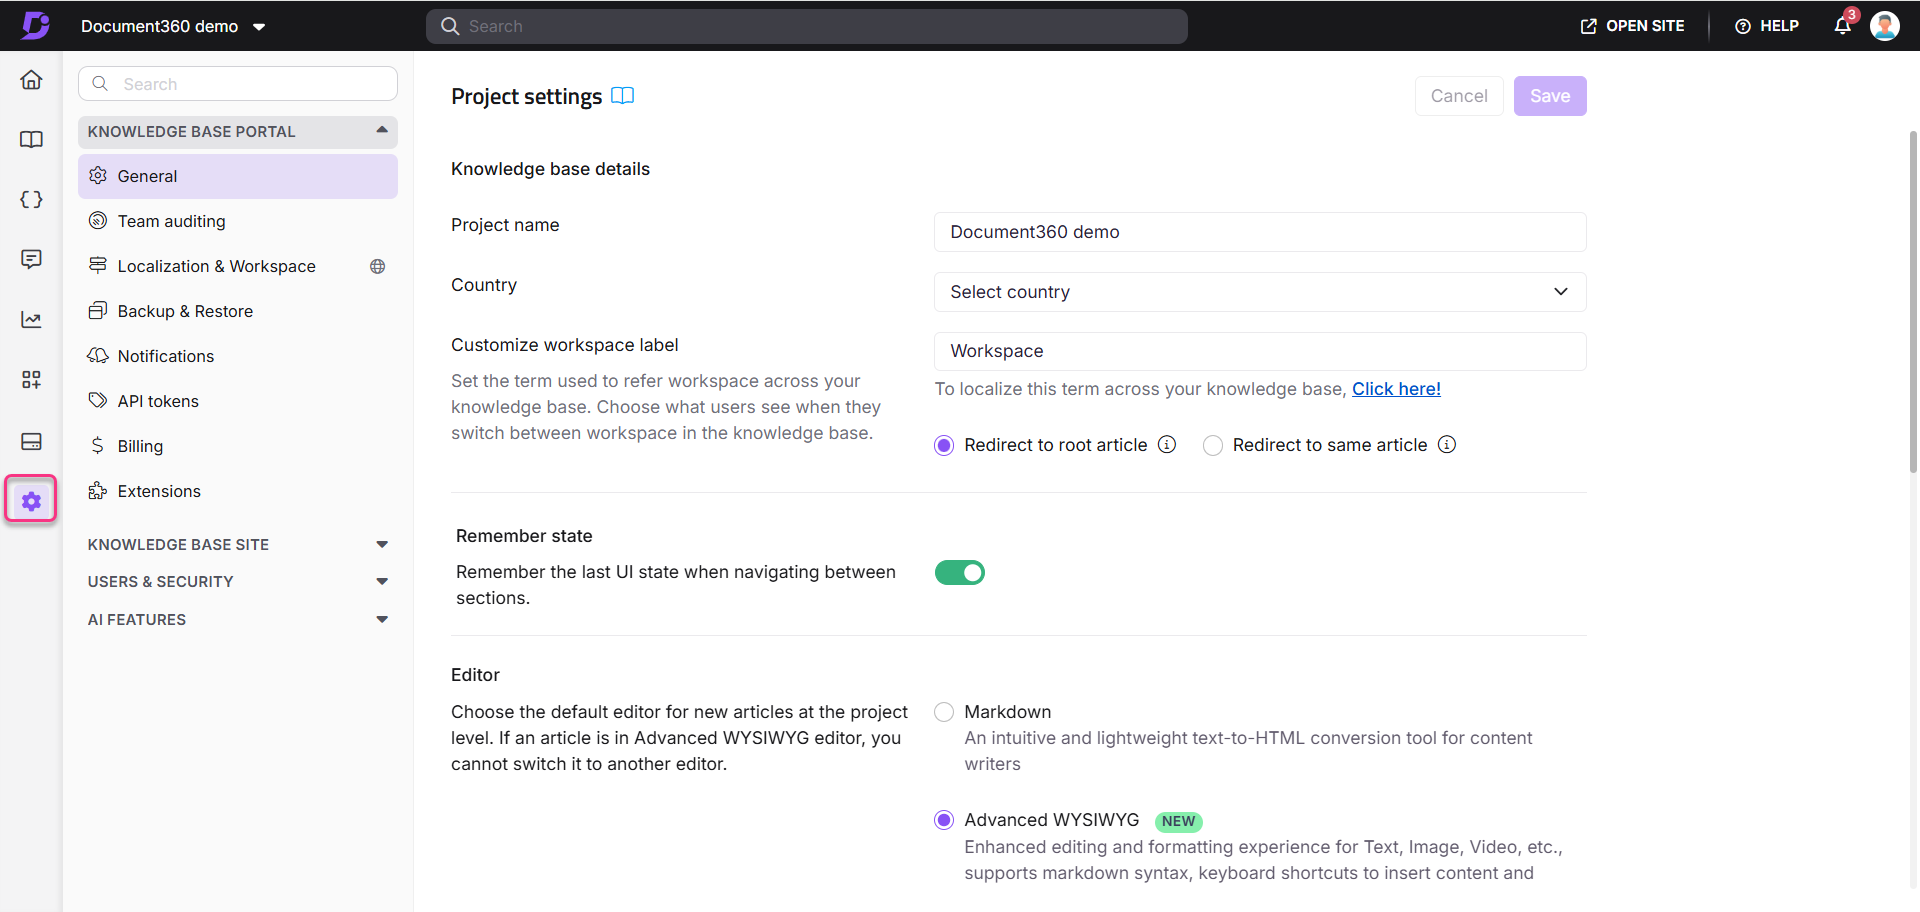Open the Home icon in left rail
The image size is (1920, 912).
[31, 80]
